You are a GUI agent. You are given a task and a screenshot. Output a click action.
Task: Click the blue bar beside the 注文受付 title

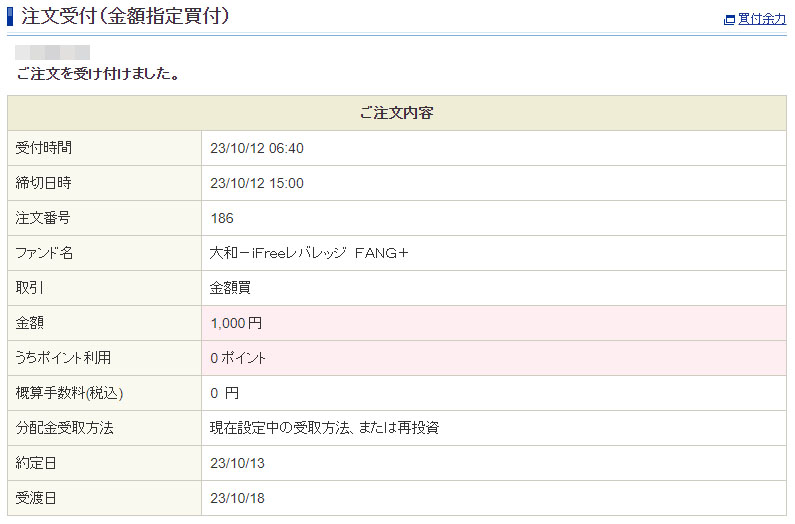(x=11, y=16)
